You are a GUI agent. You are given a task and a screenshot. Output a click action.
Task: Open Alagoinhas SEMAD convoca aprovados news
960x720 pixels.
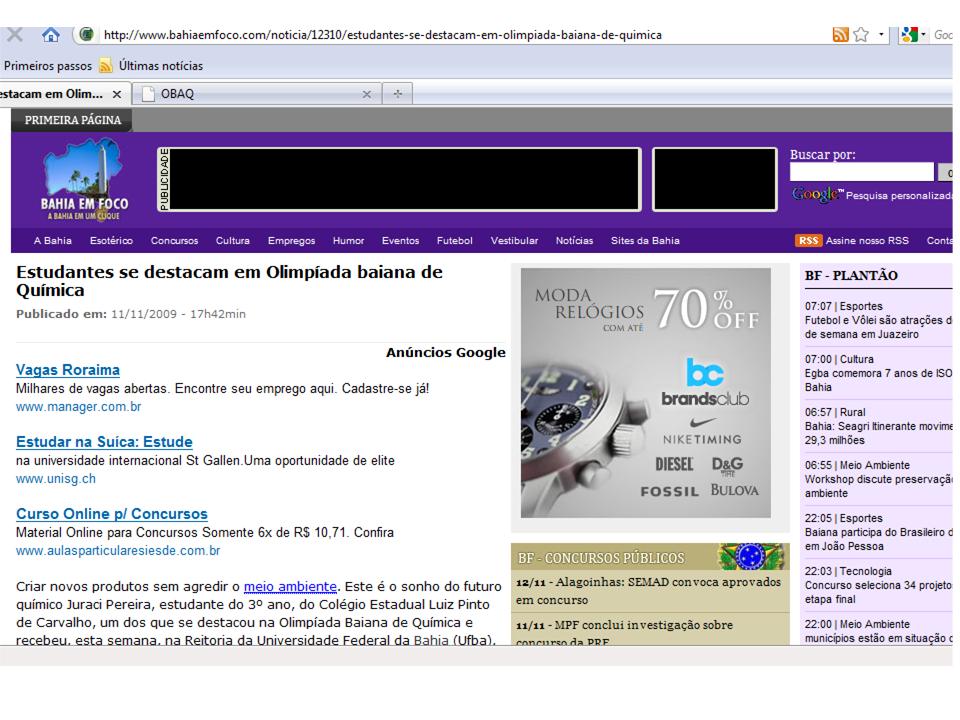(x=649, y=591)
